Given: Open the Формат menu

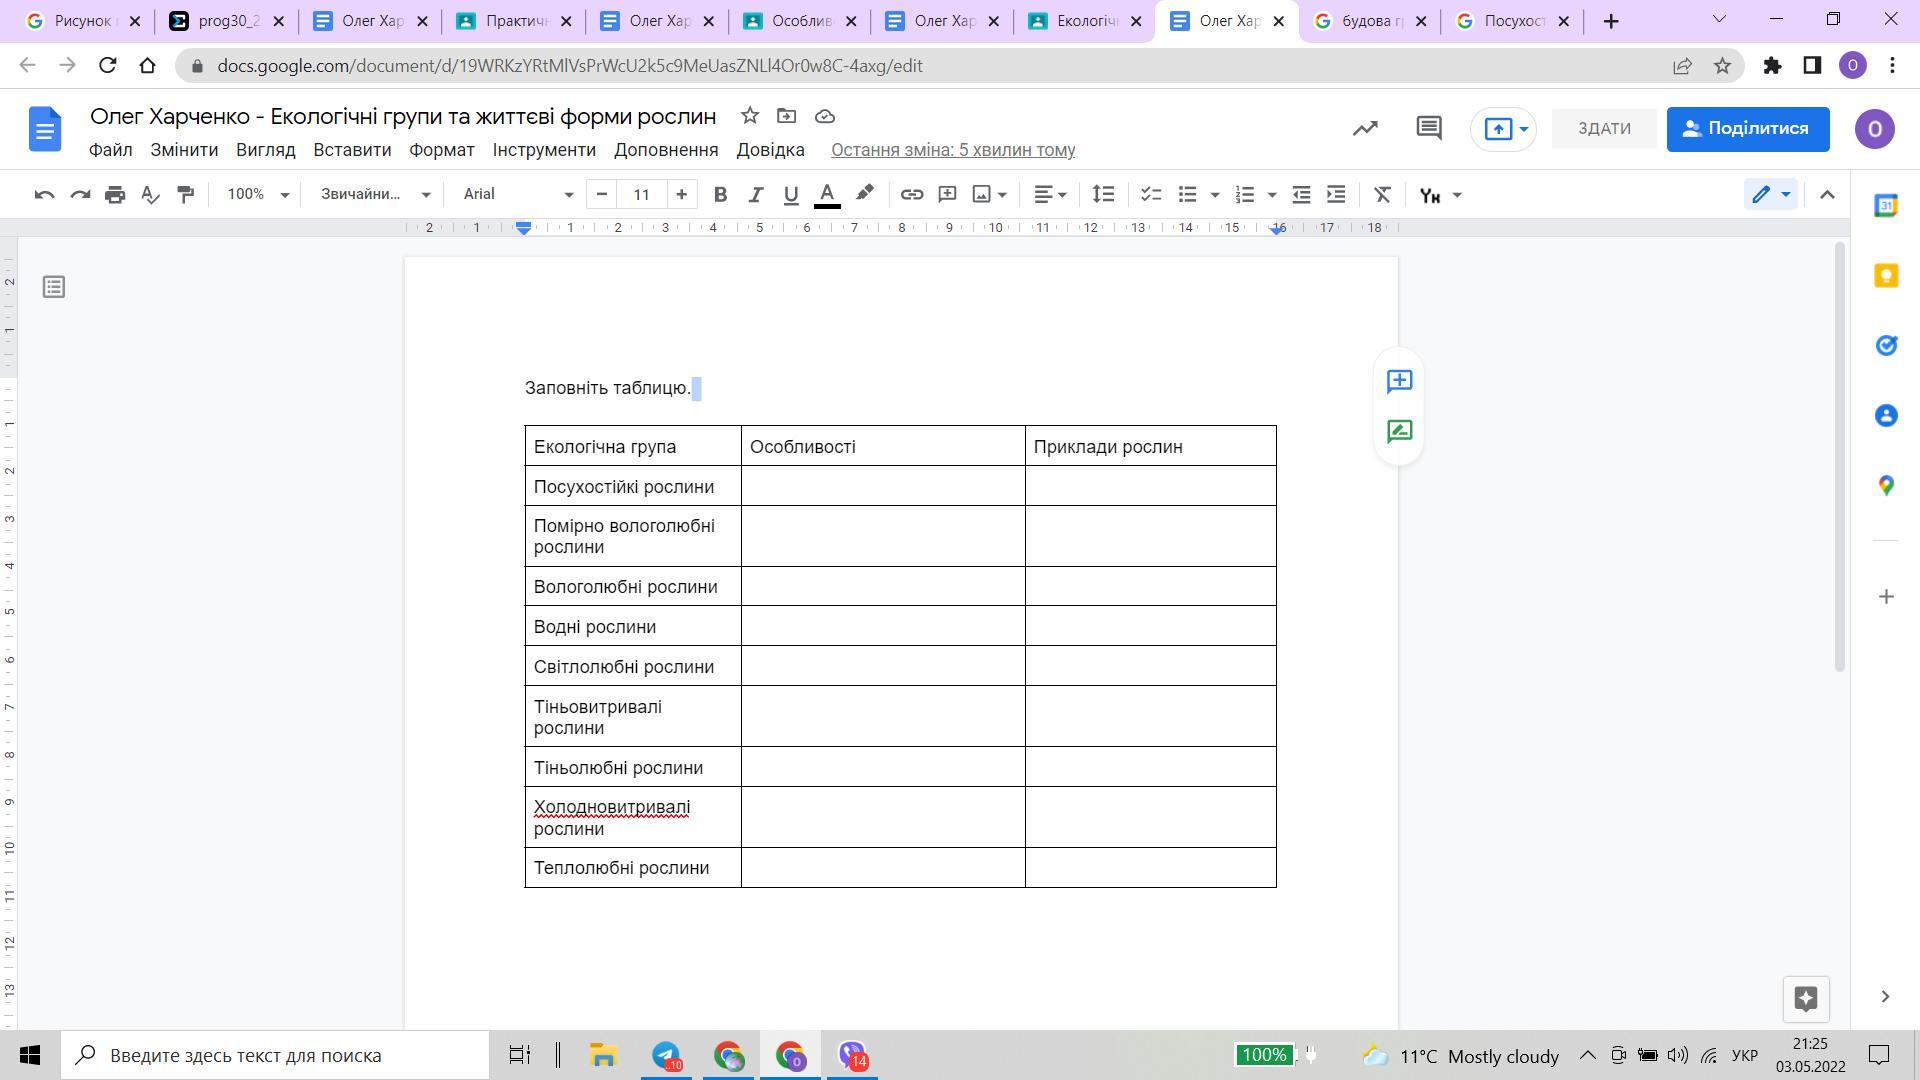Looking at the screenshot, I should tap(441, 150).
